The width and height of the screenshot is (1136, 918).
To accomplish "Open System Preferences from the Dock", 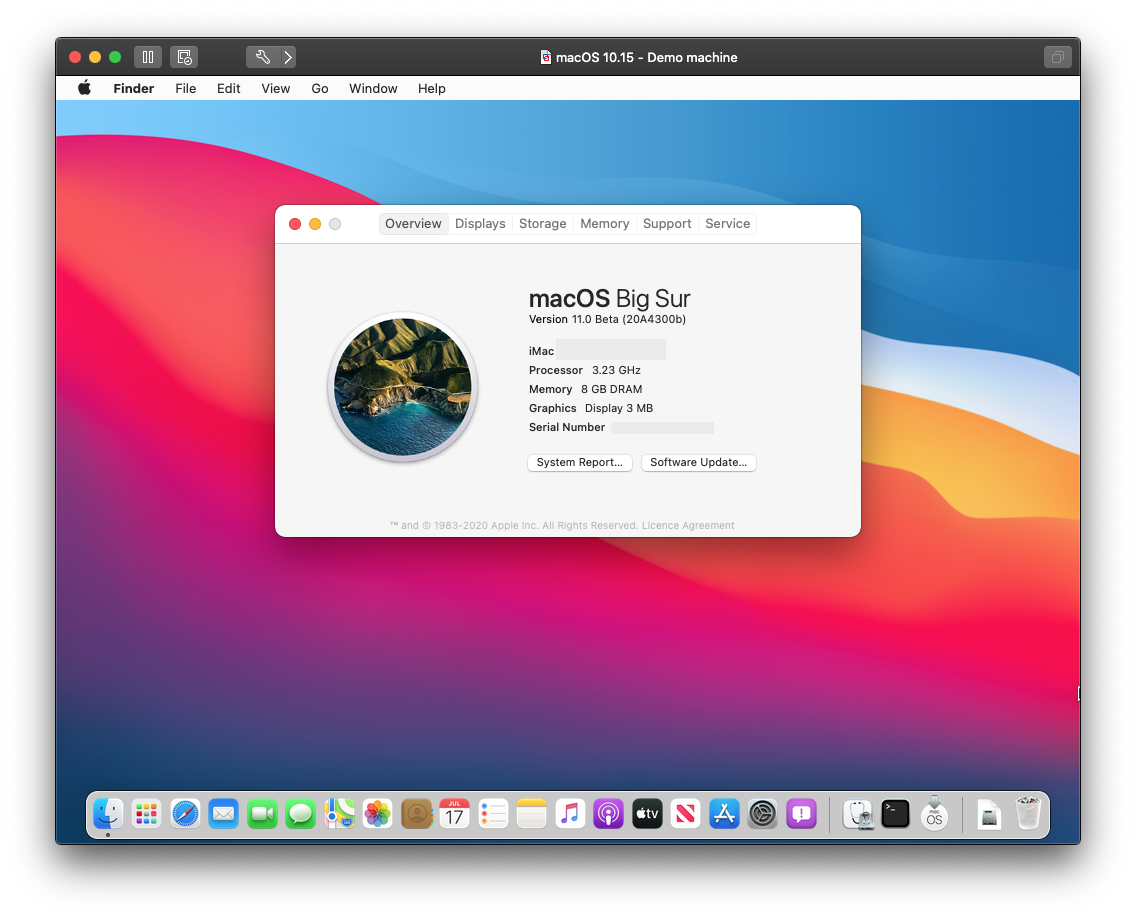I will tap(762, 814).
